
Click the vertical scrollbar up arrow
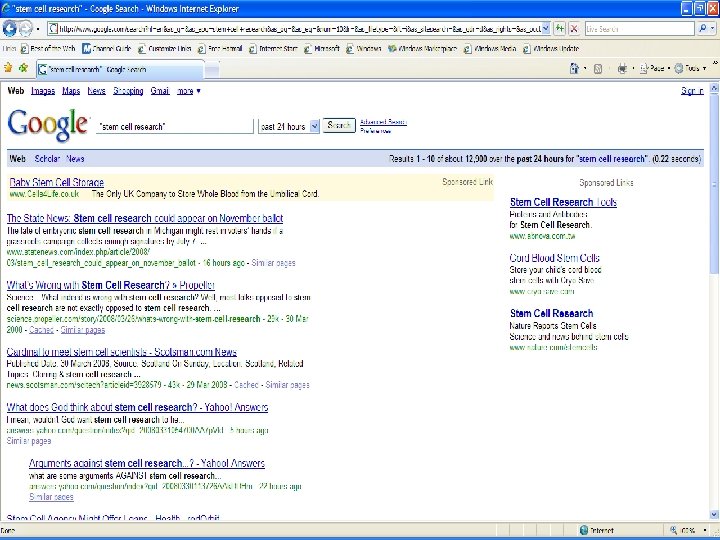[x=714, y=88]
